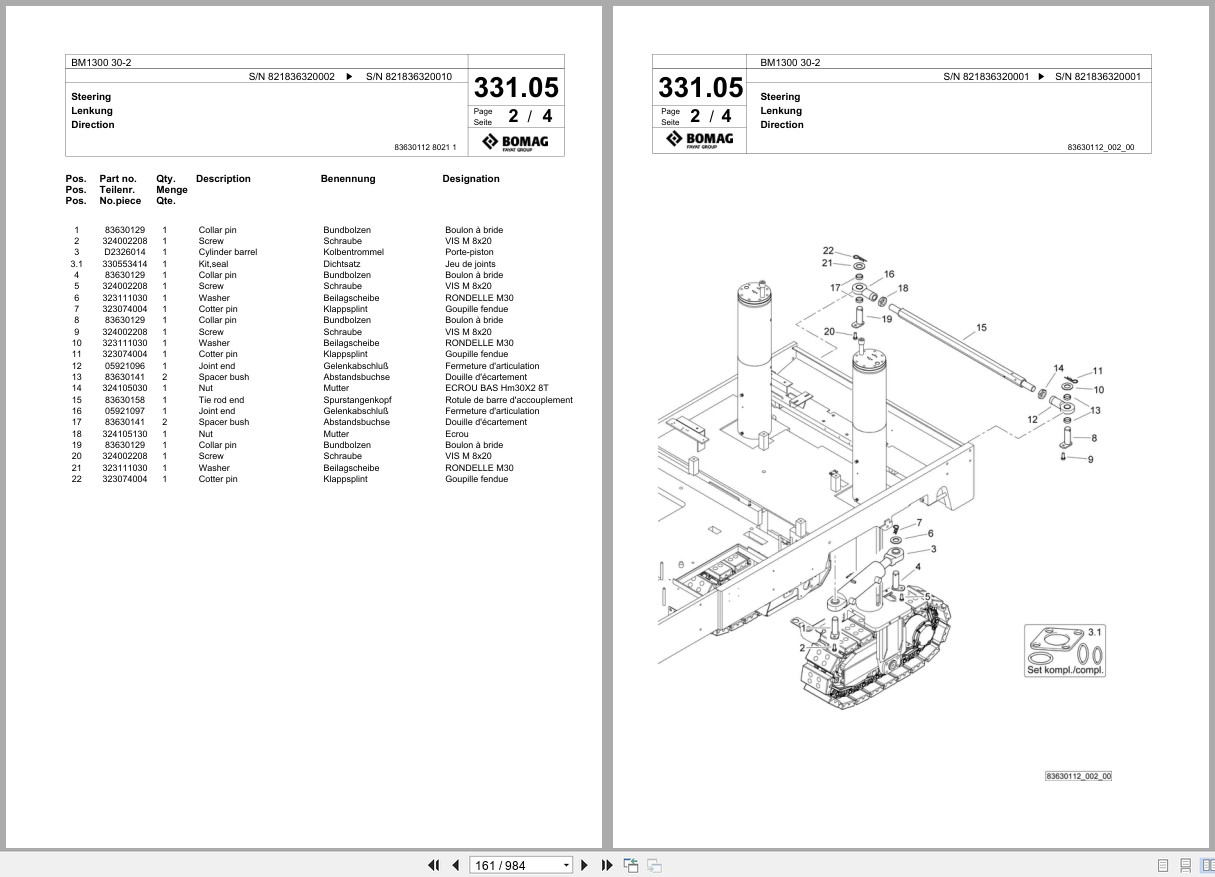Select part number D2326014
Image resolution: width=1215 pixels, height=877 pixels.
coord(124,252)
